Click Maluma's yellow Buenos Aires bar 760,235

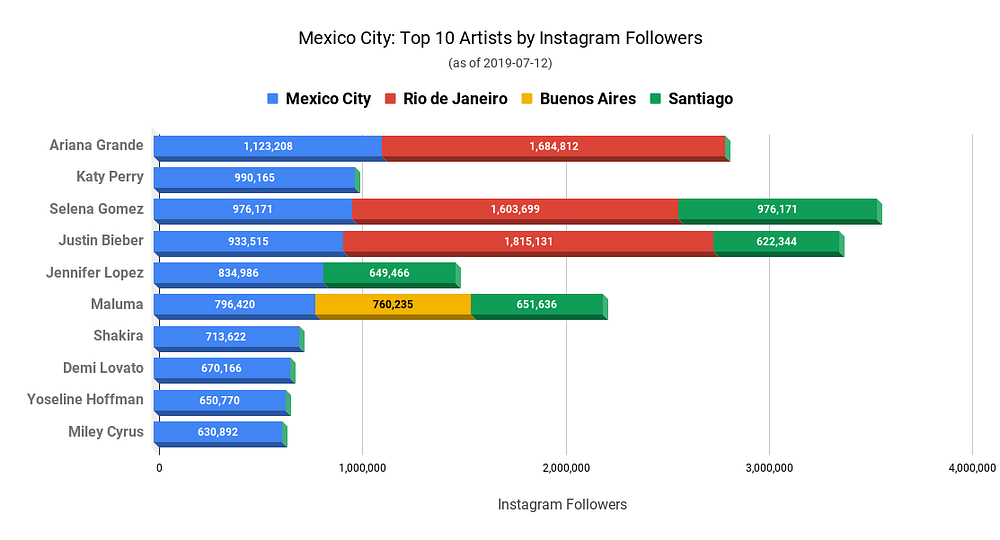pyautogui.click(x=393, y=305)
